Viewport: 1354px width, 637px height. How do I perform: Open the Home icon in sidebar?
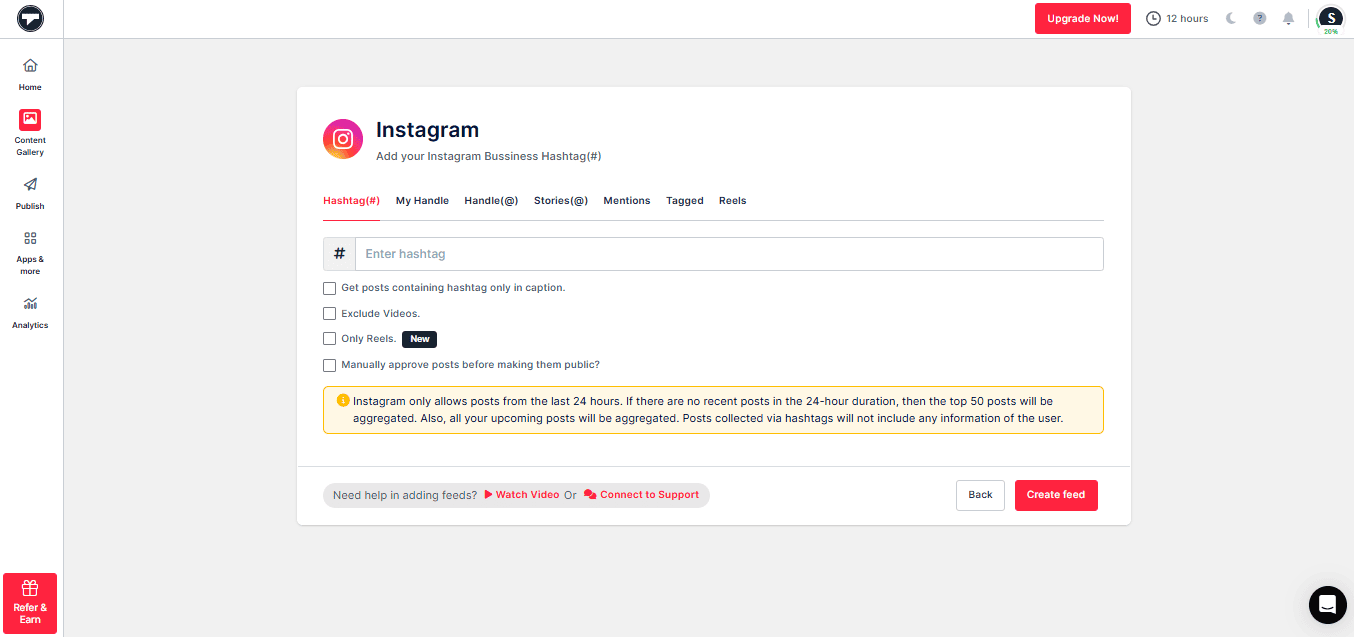(29, 71)
